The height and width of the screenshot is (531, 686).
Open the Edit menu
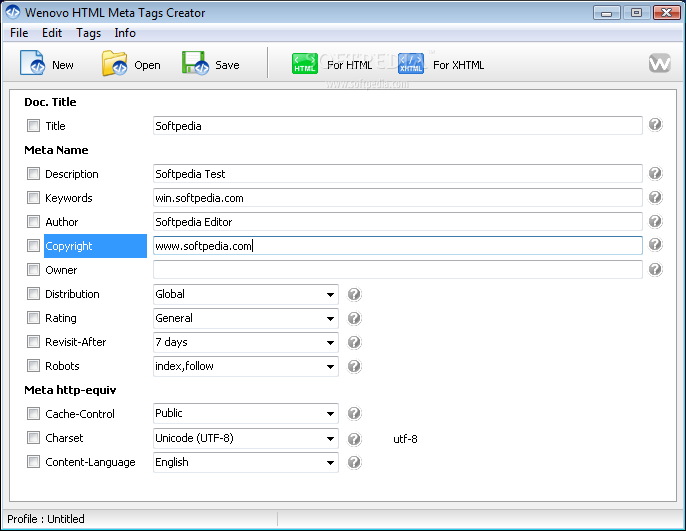tap(52, 33)
